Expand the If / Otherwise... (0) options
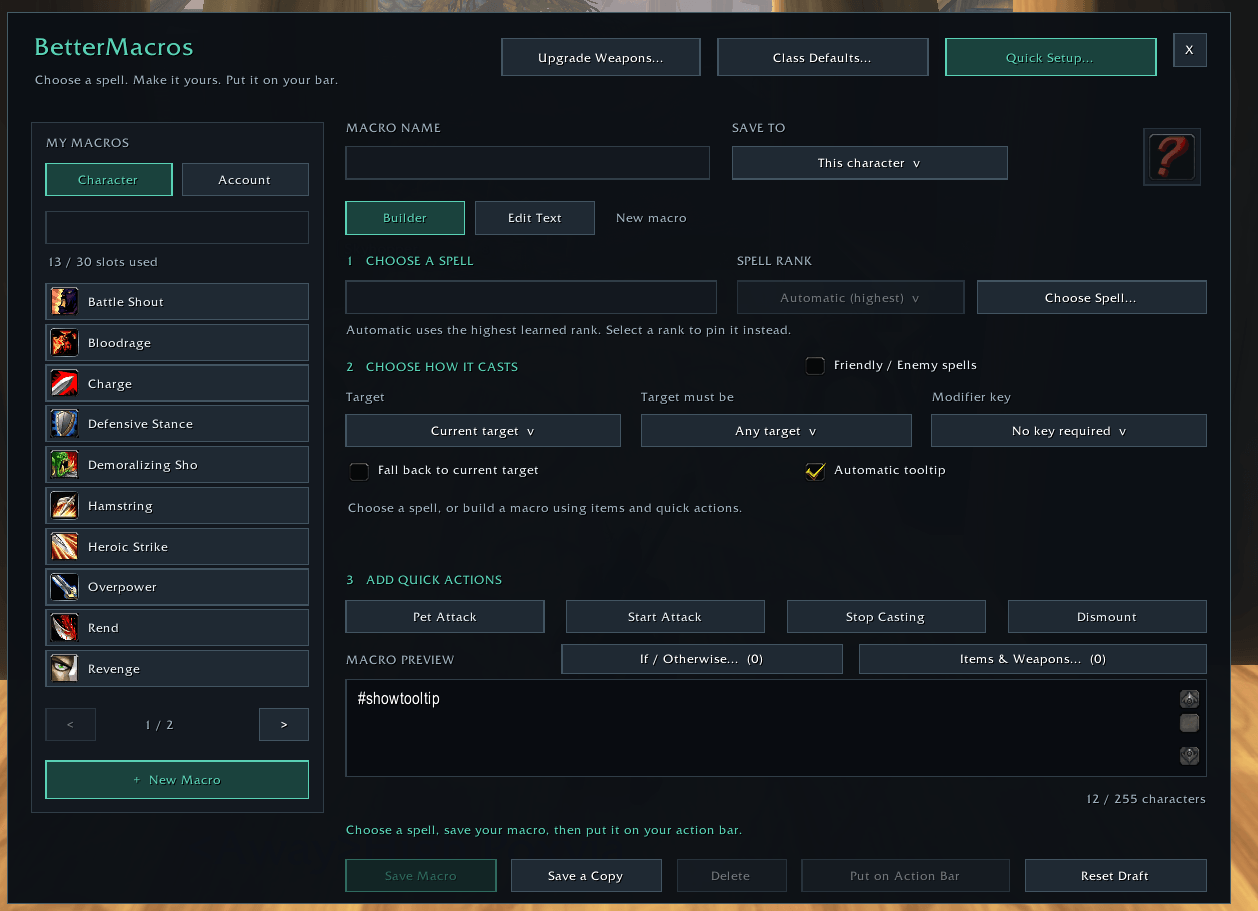This screenshot has height=911, width=1258. pos(702,659)
